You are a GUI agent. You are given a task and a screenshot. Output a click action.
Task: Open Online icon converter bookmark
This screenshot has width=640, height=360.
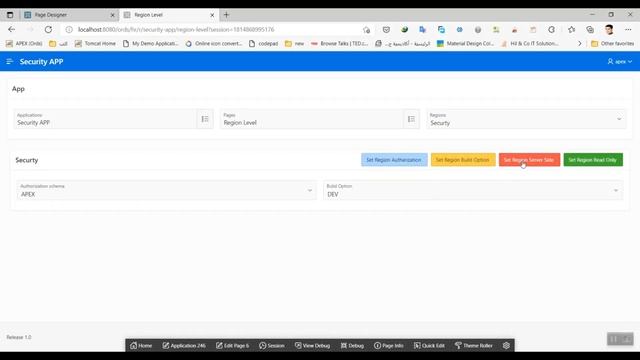click(214, 43)
